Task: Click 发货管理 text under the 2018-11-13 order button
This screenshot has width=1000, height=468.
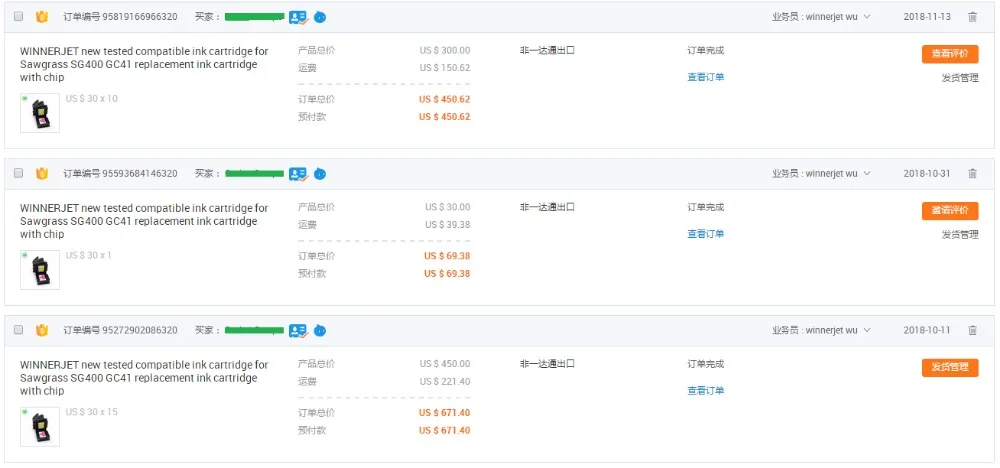Action: point(960,78)
